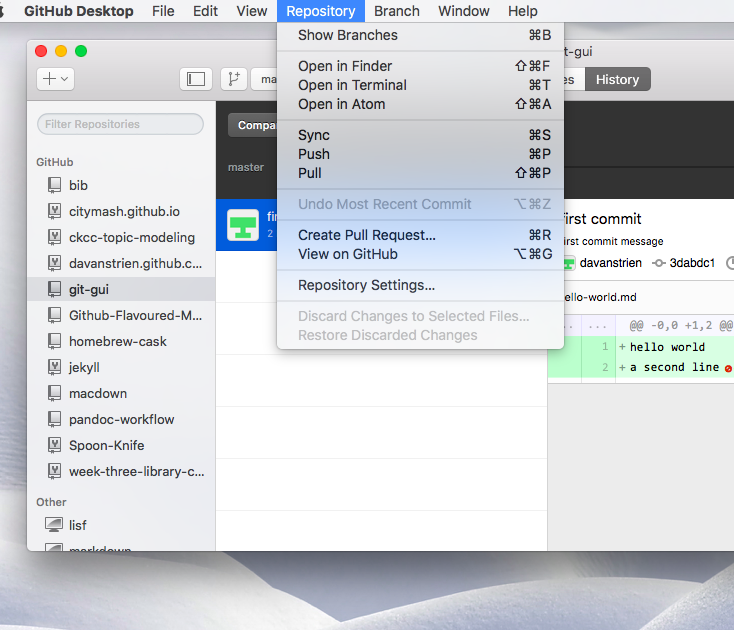Click the Apple menu icon
Screen dimensions: 734x630
7,11
